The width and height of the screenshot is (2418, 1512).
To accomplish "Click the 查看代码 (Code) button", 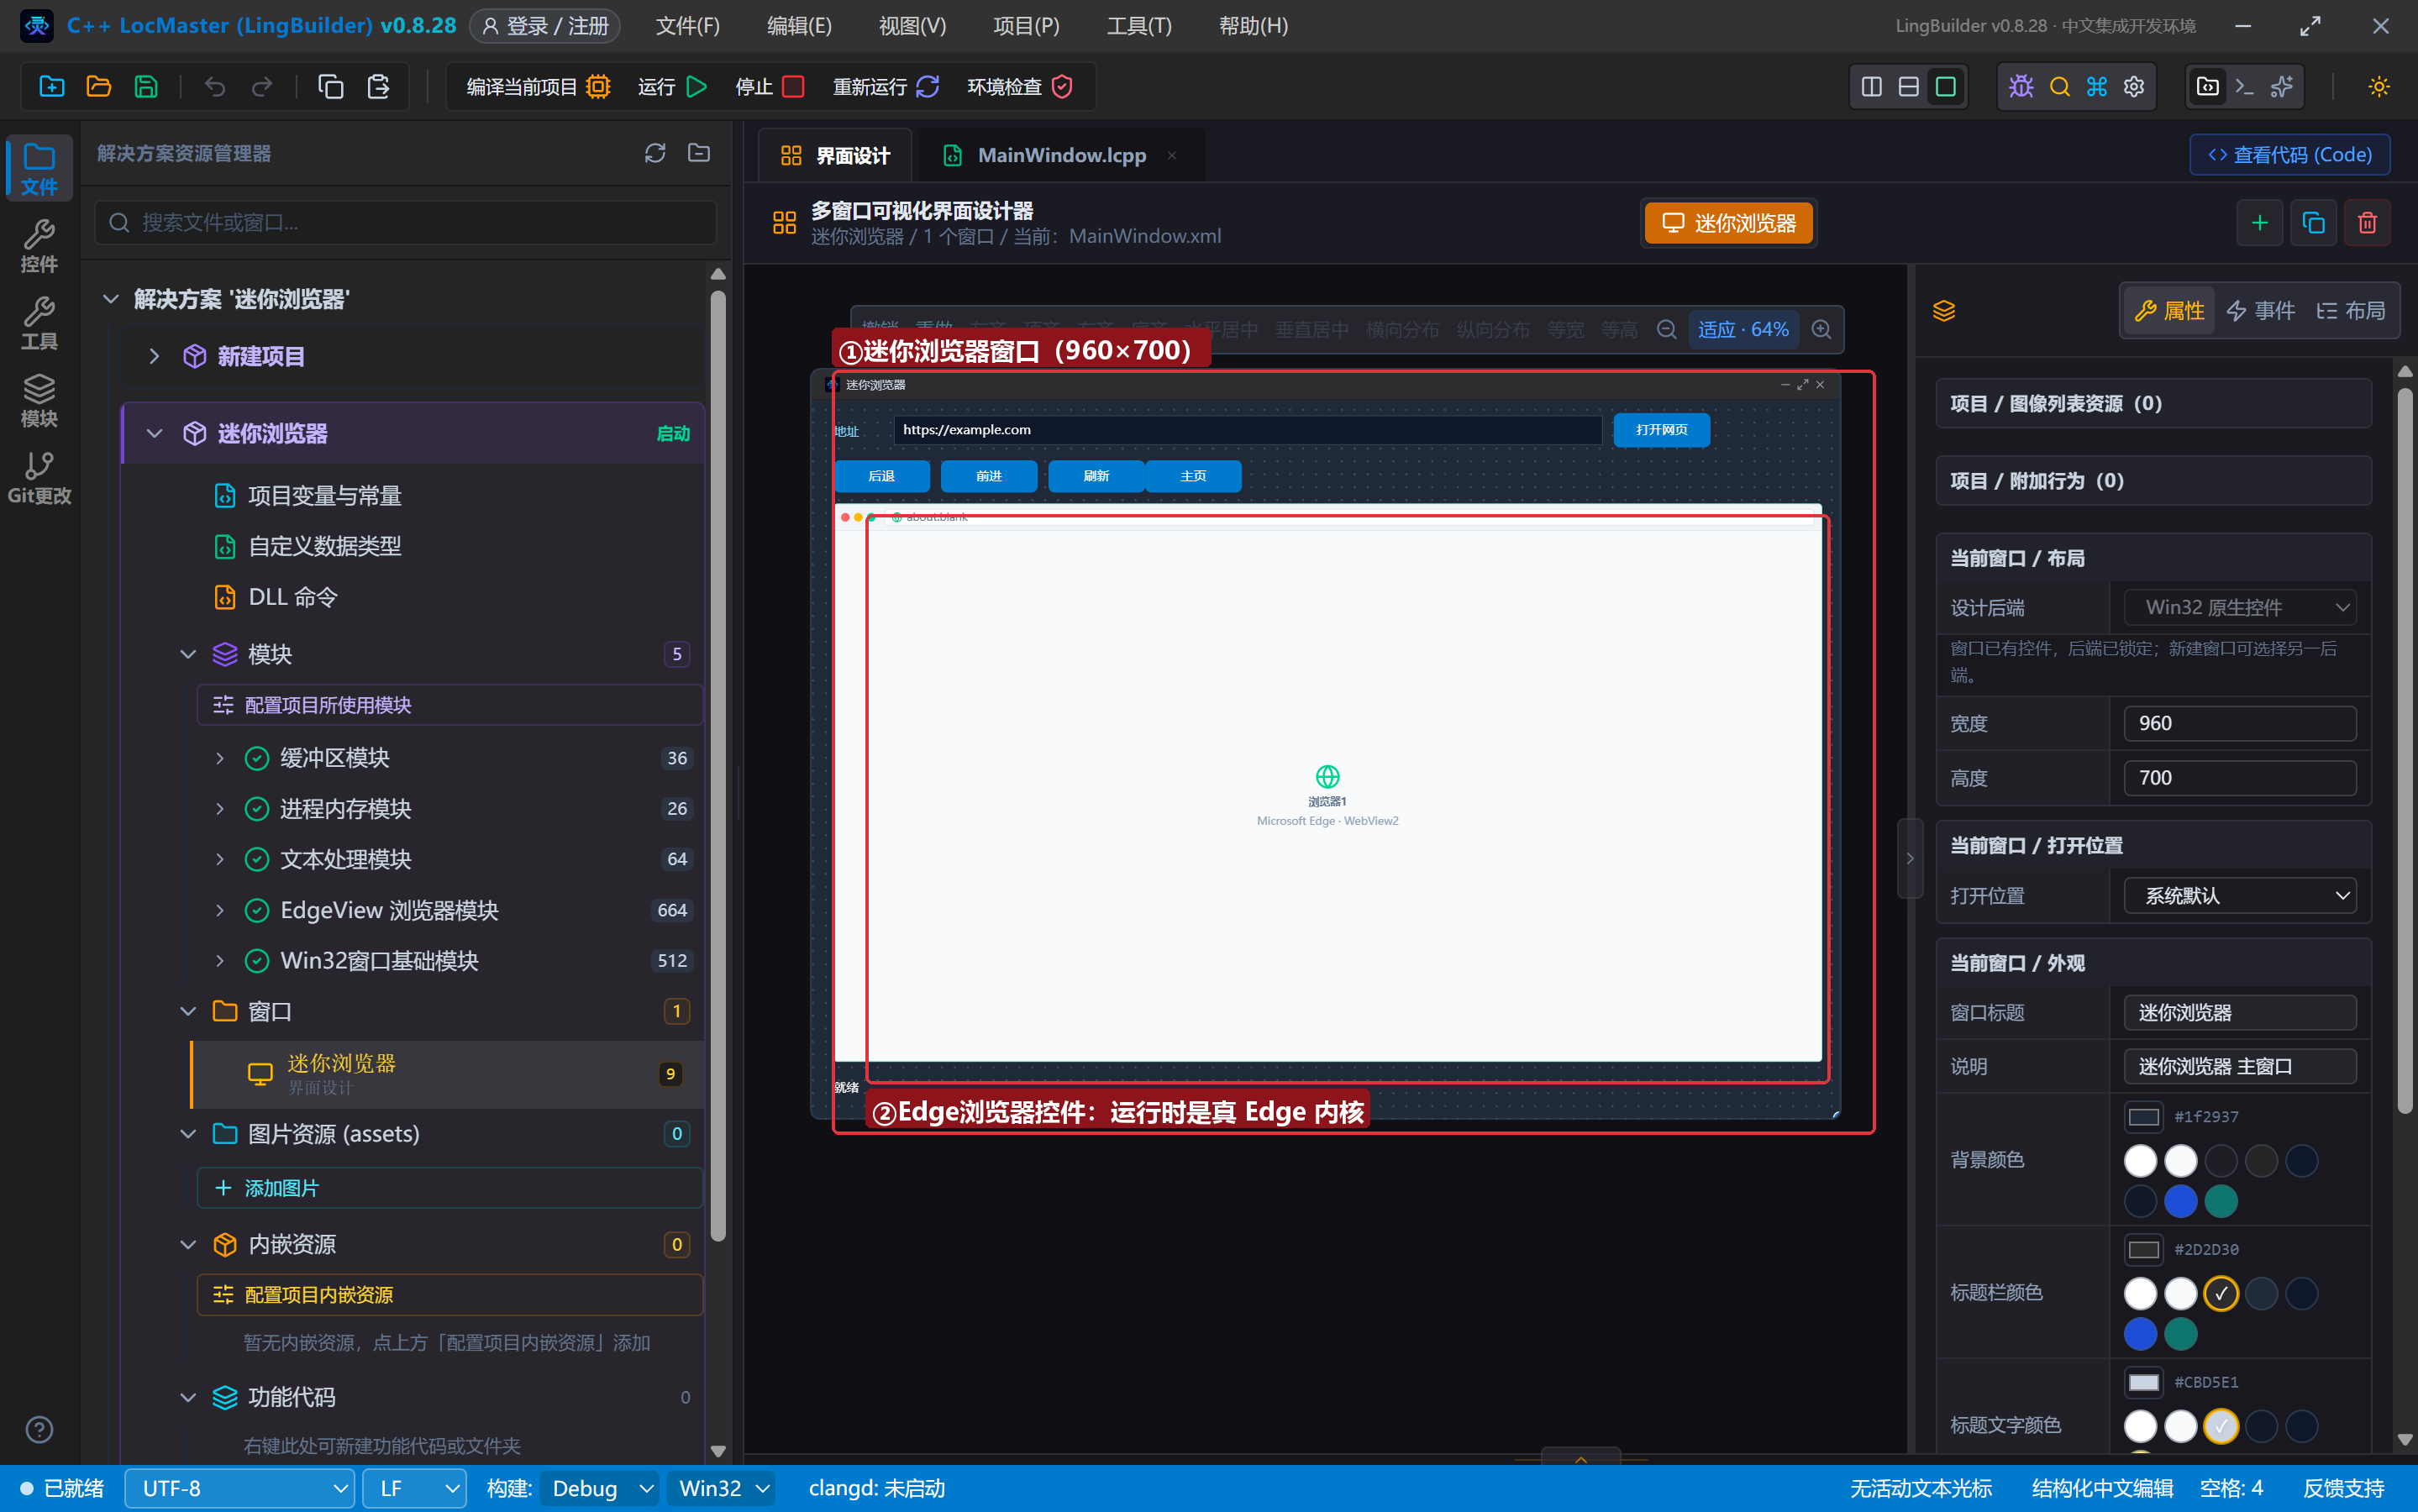I will (2289, 155).
